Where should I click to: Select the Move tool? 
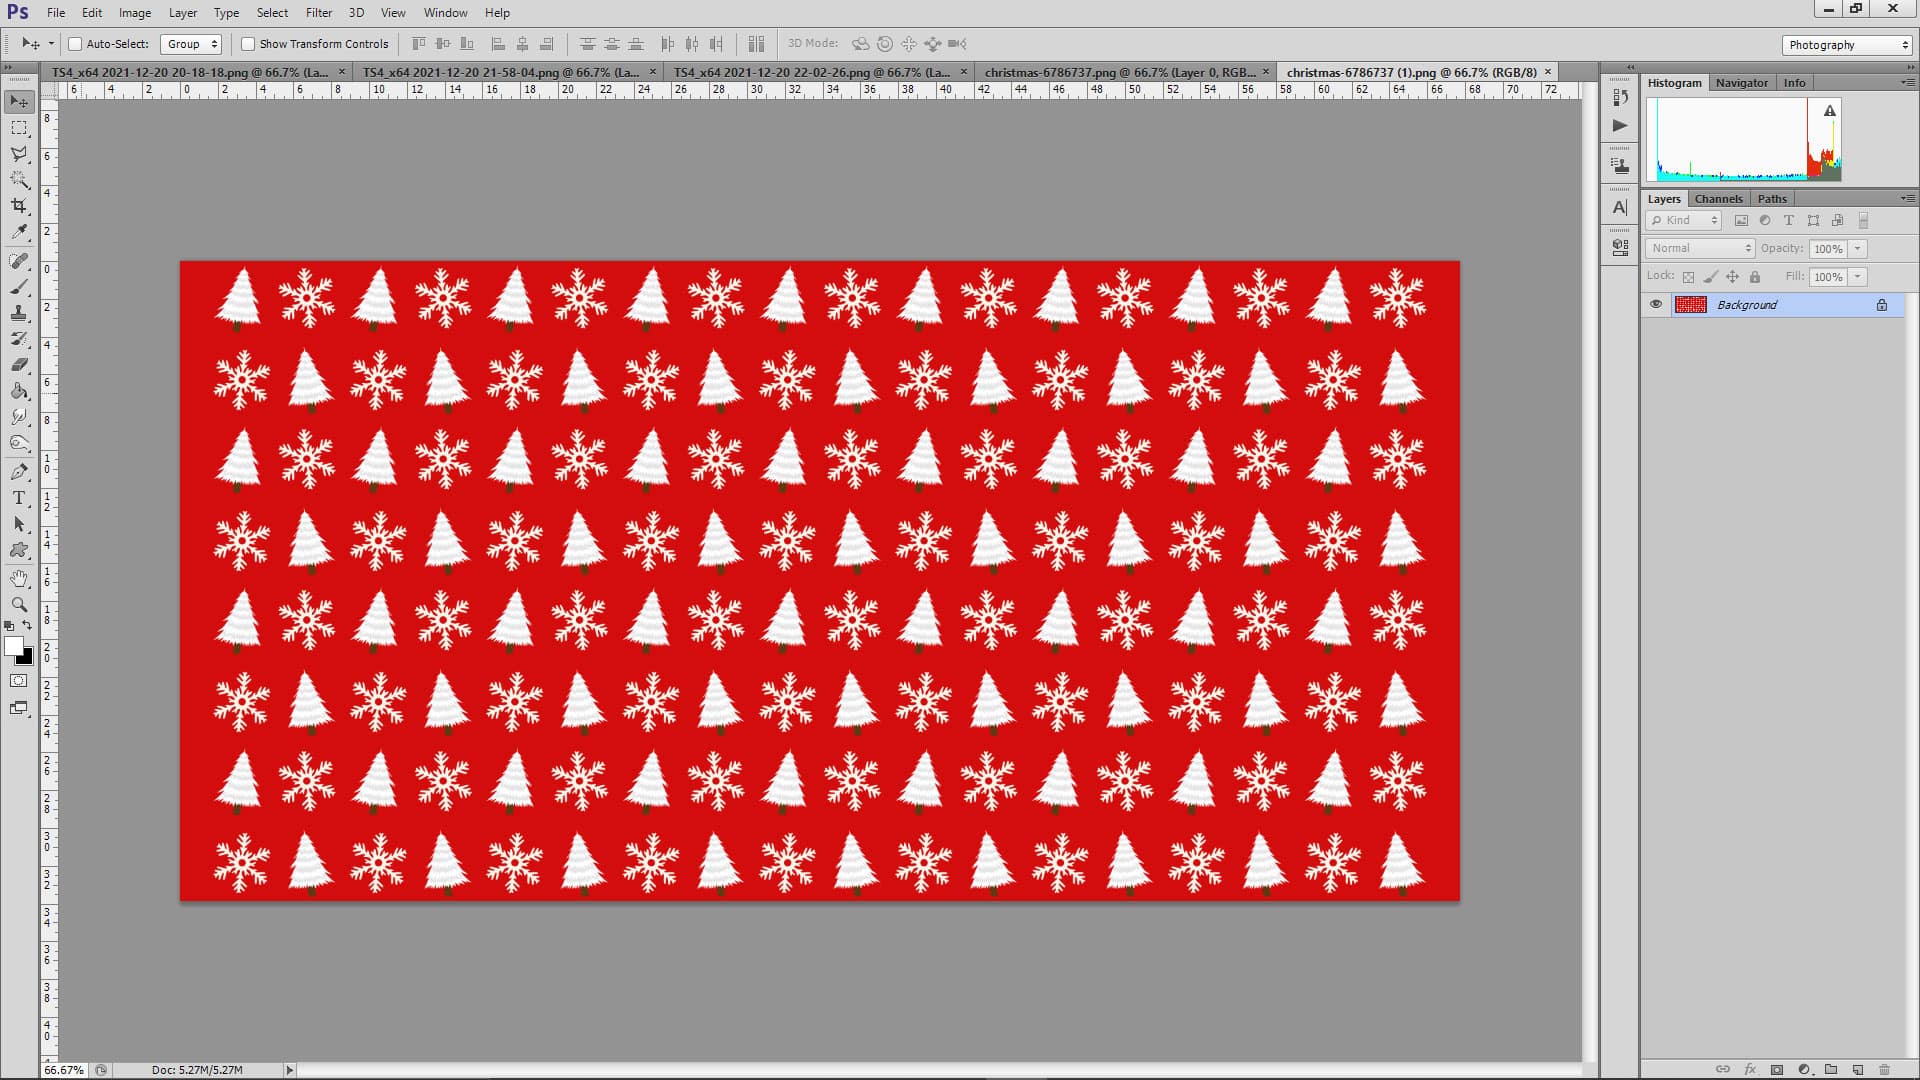[x=19, y=101]
